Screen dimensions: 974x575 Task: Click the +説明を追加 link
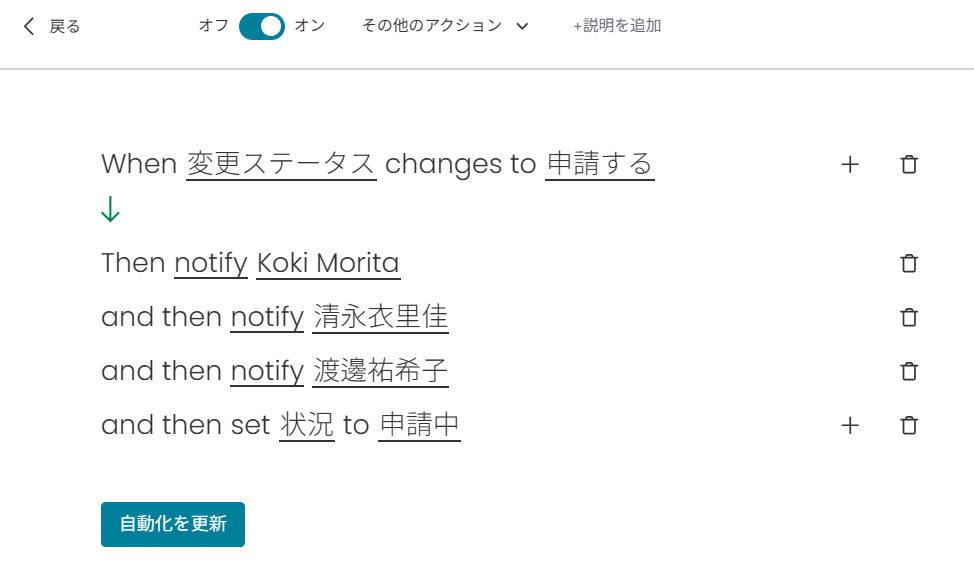point(617,26)
